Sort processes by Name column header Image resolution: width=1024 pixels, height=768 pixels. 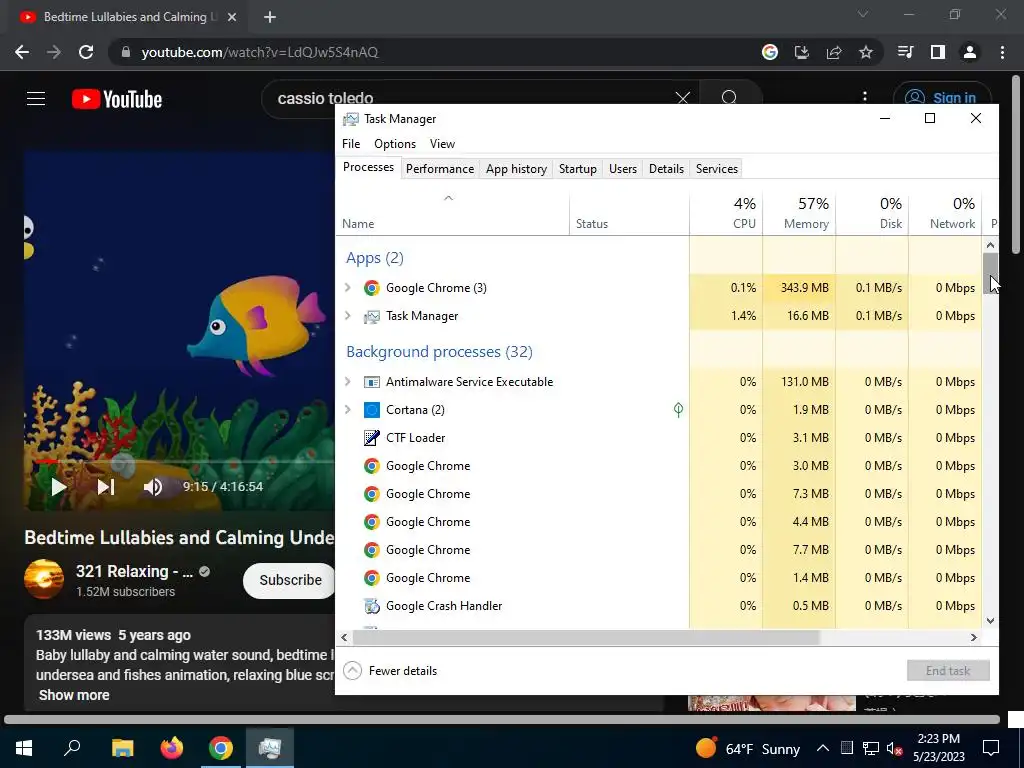[453, 214]
